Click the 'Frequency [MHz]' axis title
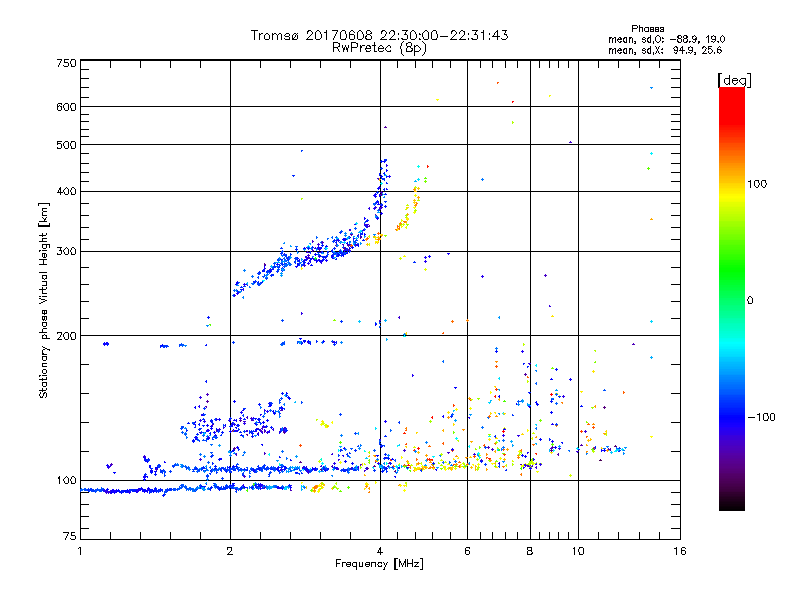This screenshot has height=600, width=800. pos(379,564)
